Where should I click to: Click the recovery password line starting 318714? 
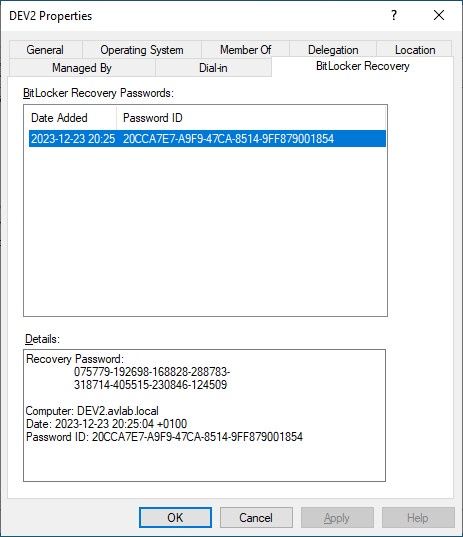coord(151,385)
